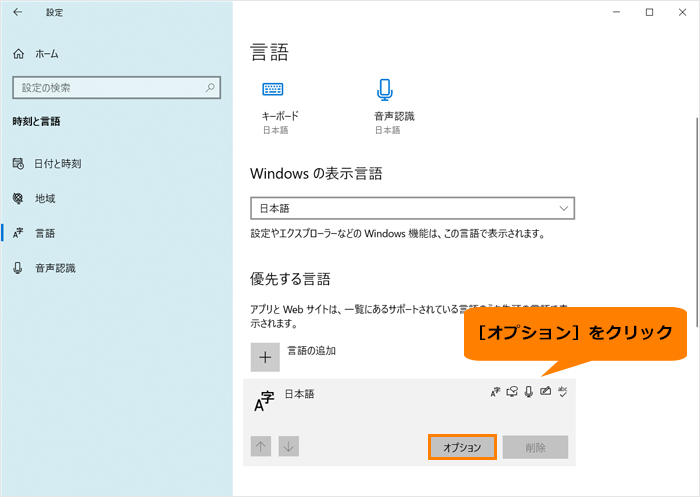Click the 削除 button
Viewport: 700px width, 497px height.
(535, 447)
